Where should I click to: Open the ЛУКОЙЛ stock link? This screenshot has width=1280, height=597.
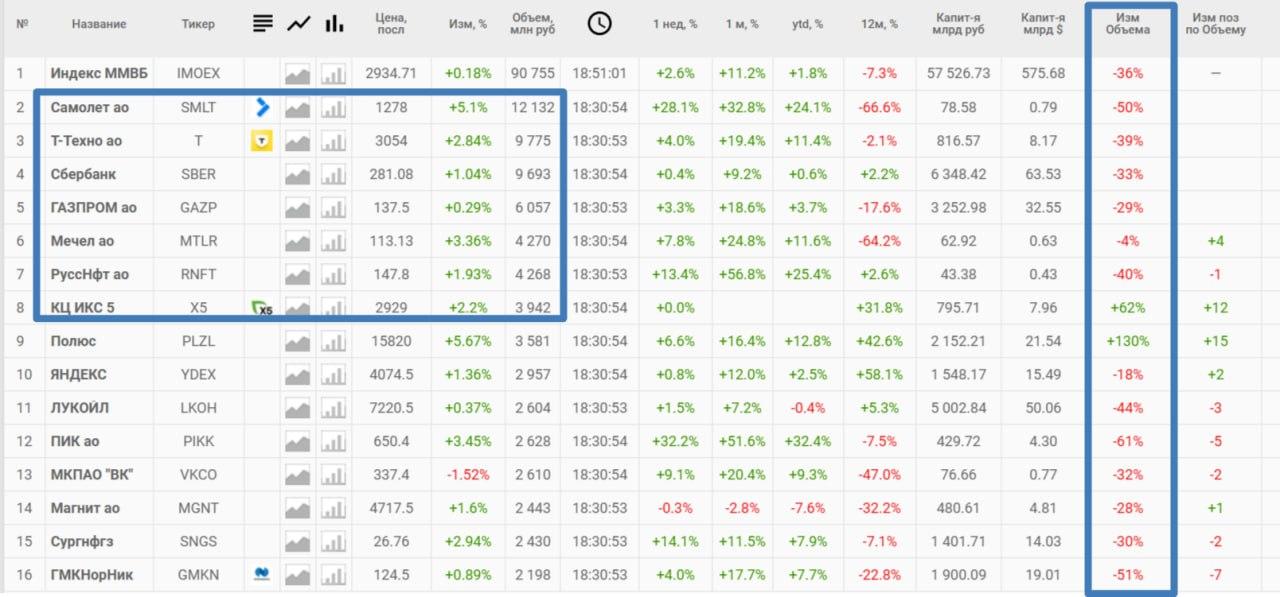[80, 408]
